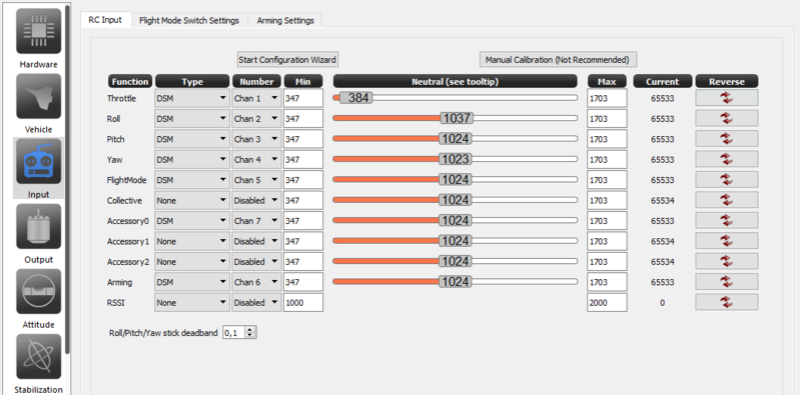The height and width of the screenshot is (395, 800).
Task: Select the RC Input tab
Action: [x=106, y=20]
